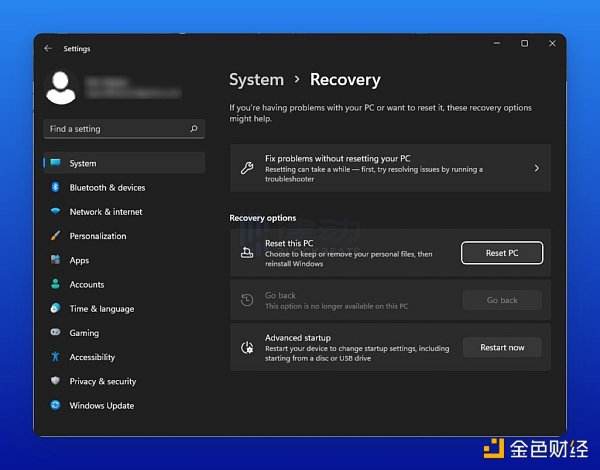Expand Fix problems without resetting chevron

(536, 169)
